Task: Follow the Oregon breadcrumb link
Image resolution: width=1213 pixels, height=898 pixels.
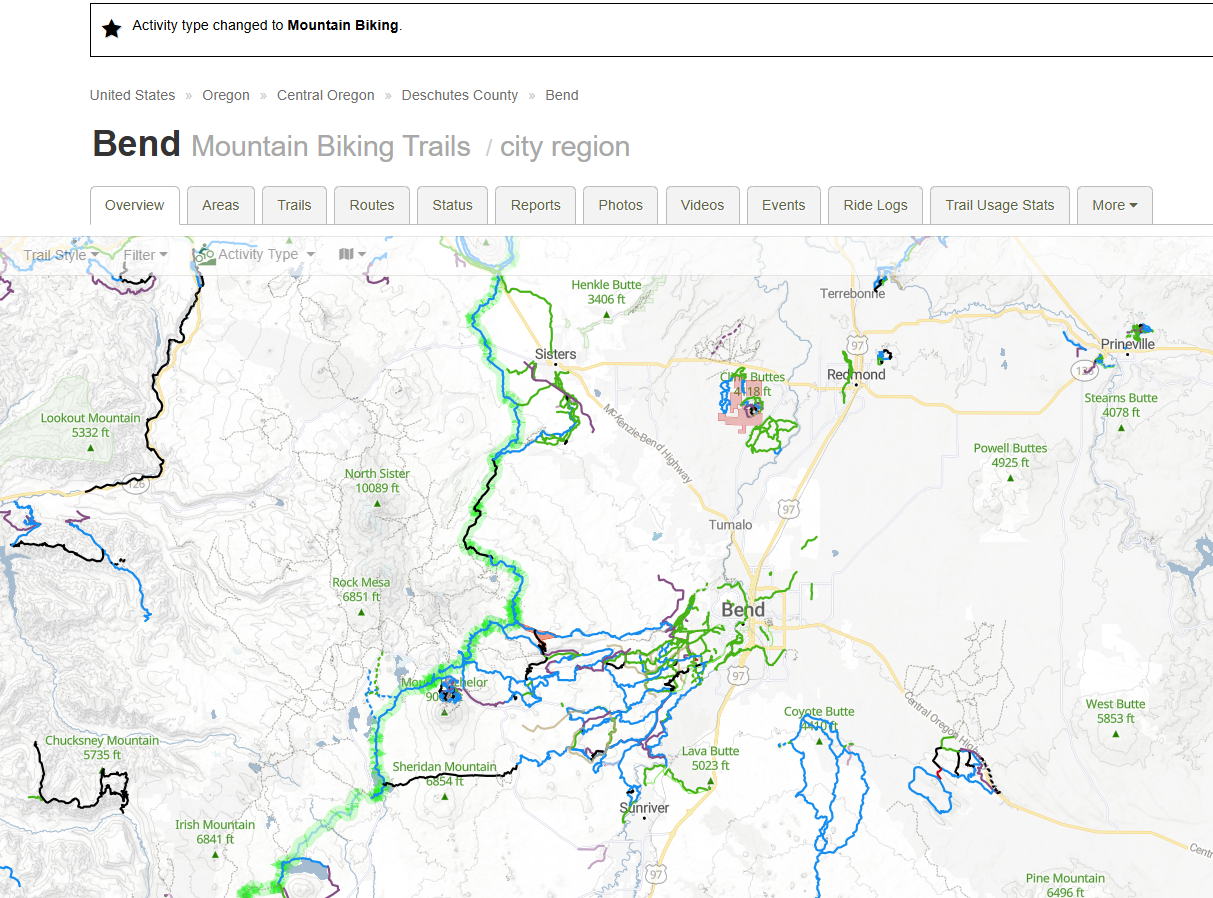Action: (x=226, y=95)
